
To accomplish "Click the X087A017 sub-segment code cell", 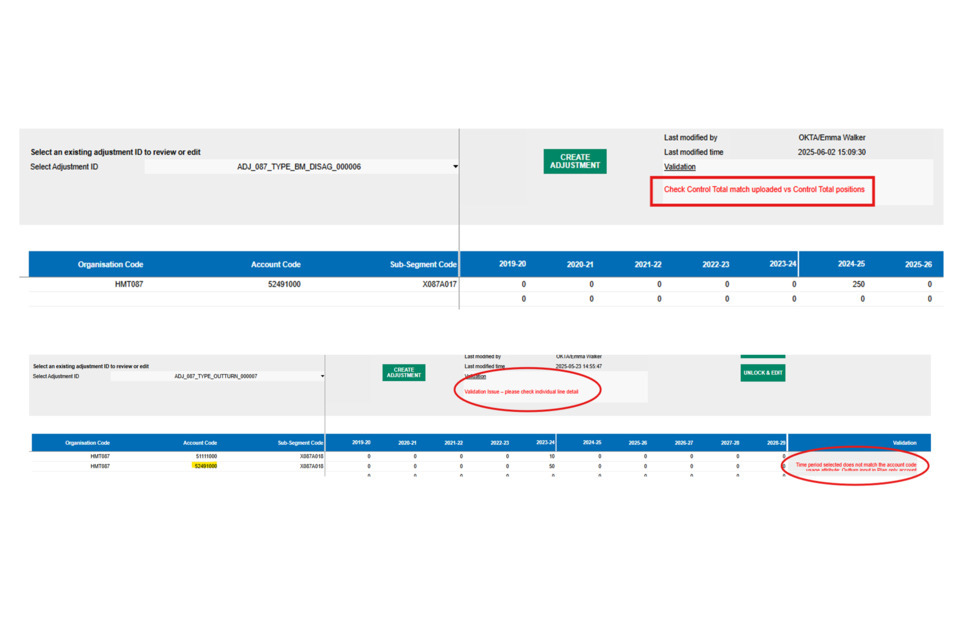I will click(x=439, y=284).
